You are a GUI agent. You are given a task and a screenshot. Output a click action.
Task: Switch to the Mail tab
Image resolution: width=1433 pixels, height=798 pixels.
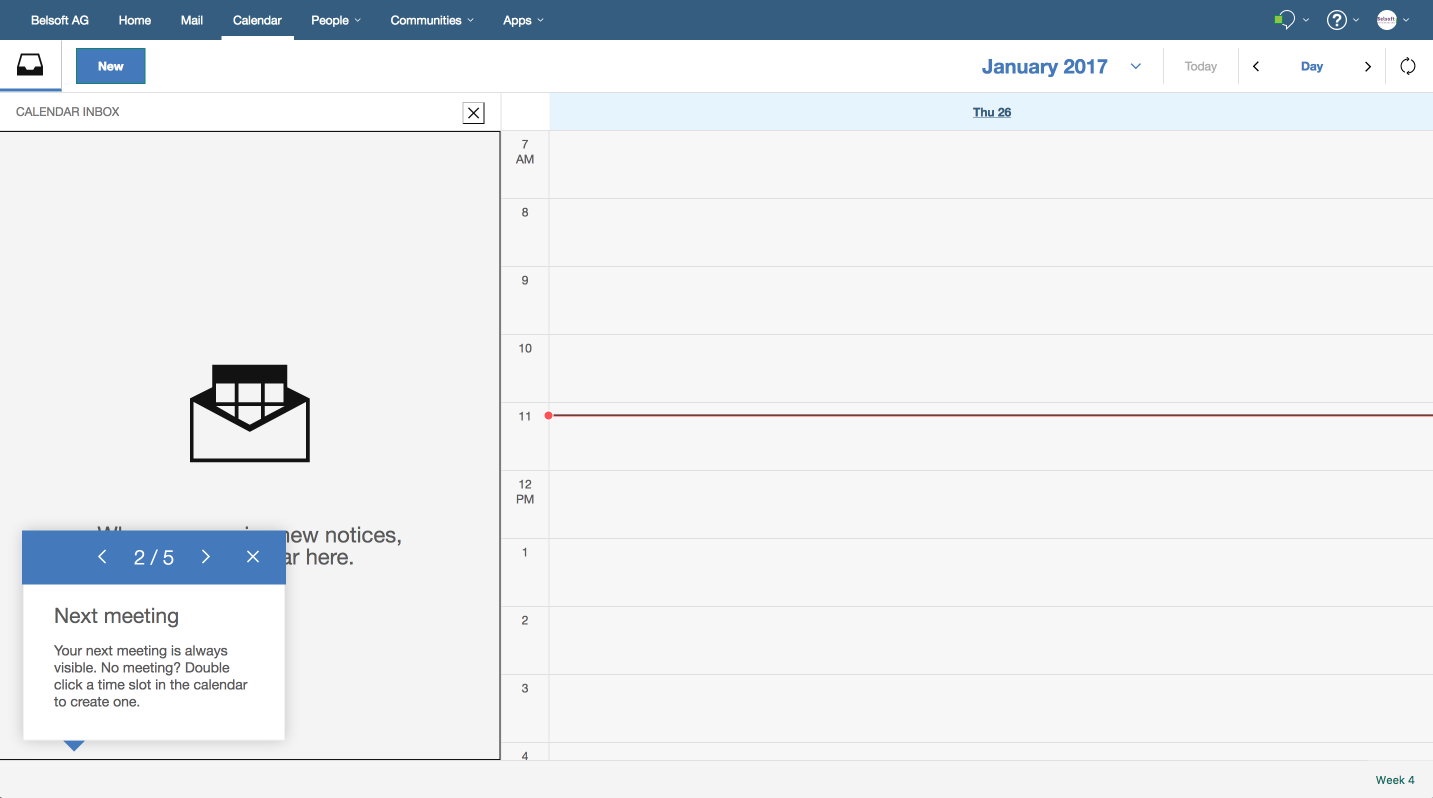pyautogui.click(x=192, y=20)
